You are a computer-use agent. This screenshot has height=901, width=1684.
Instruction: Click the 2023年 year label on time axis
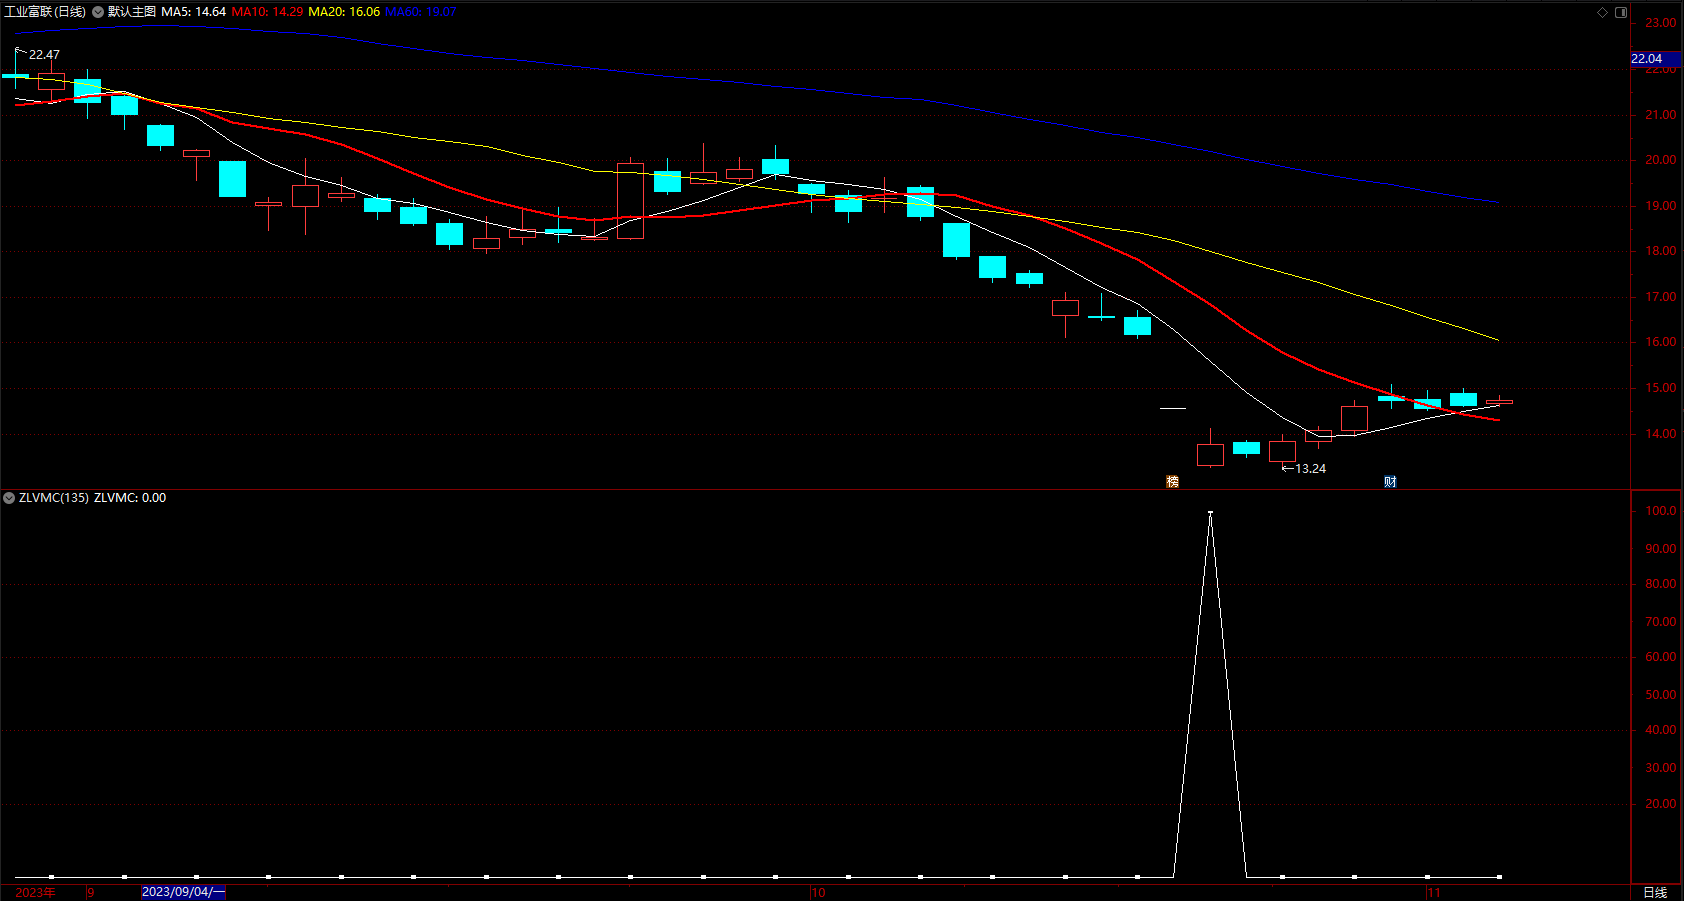point(36,893)
